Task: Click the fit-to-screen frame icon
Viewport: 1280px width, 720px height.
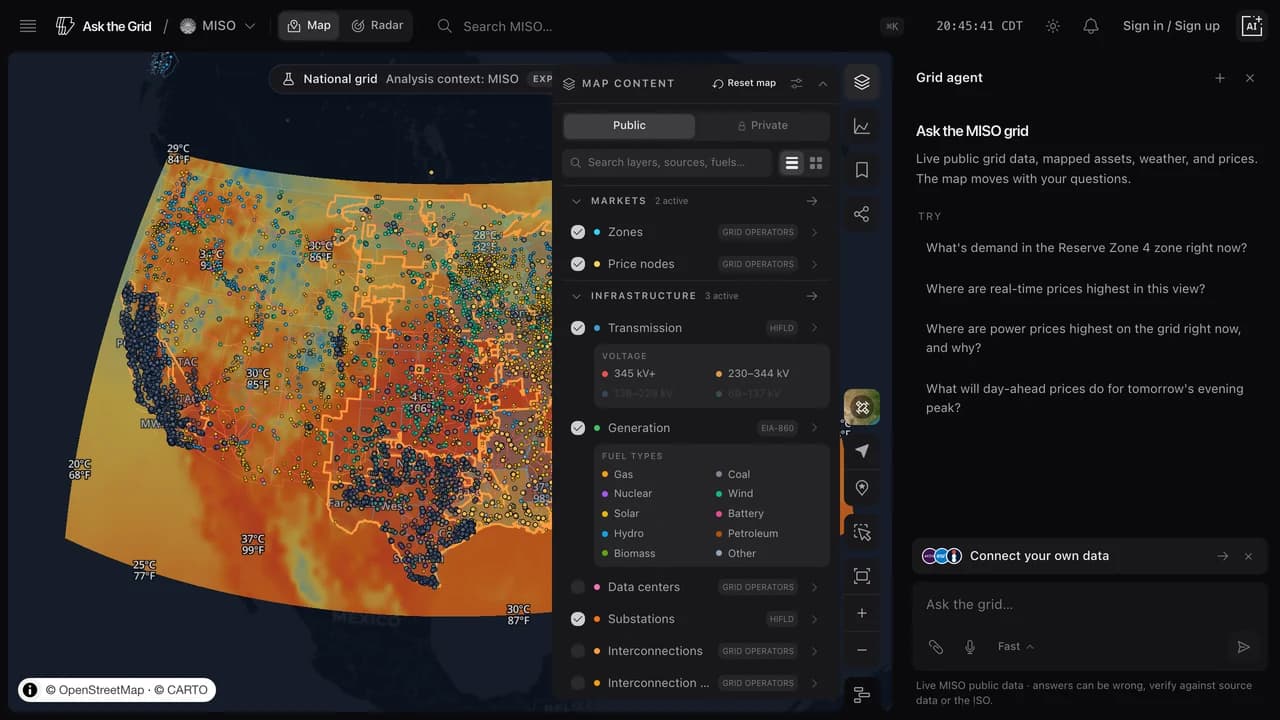Action: tap(862, 576)
